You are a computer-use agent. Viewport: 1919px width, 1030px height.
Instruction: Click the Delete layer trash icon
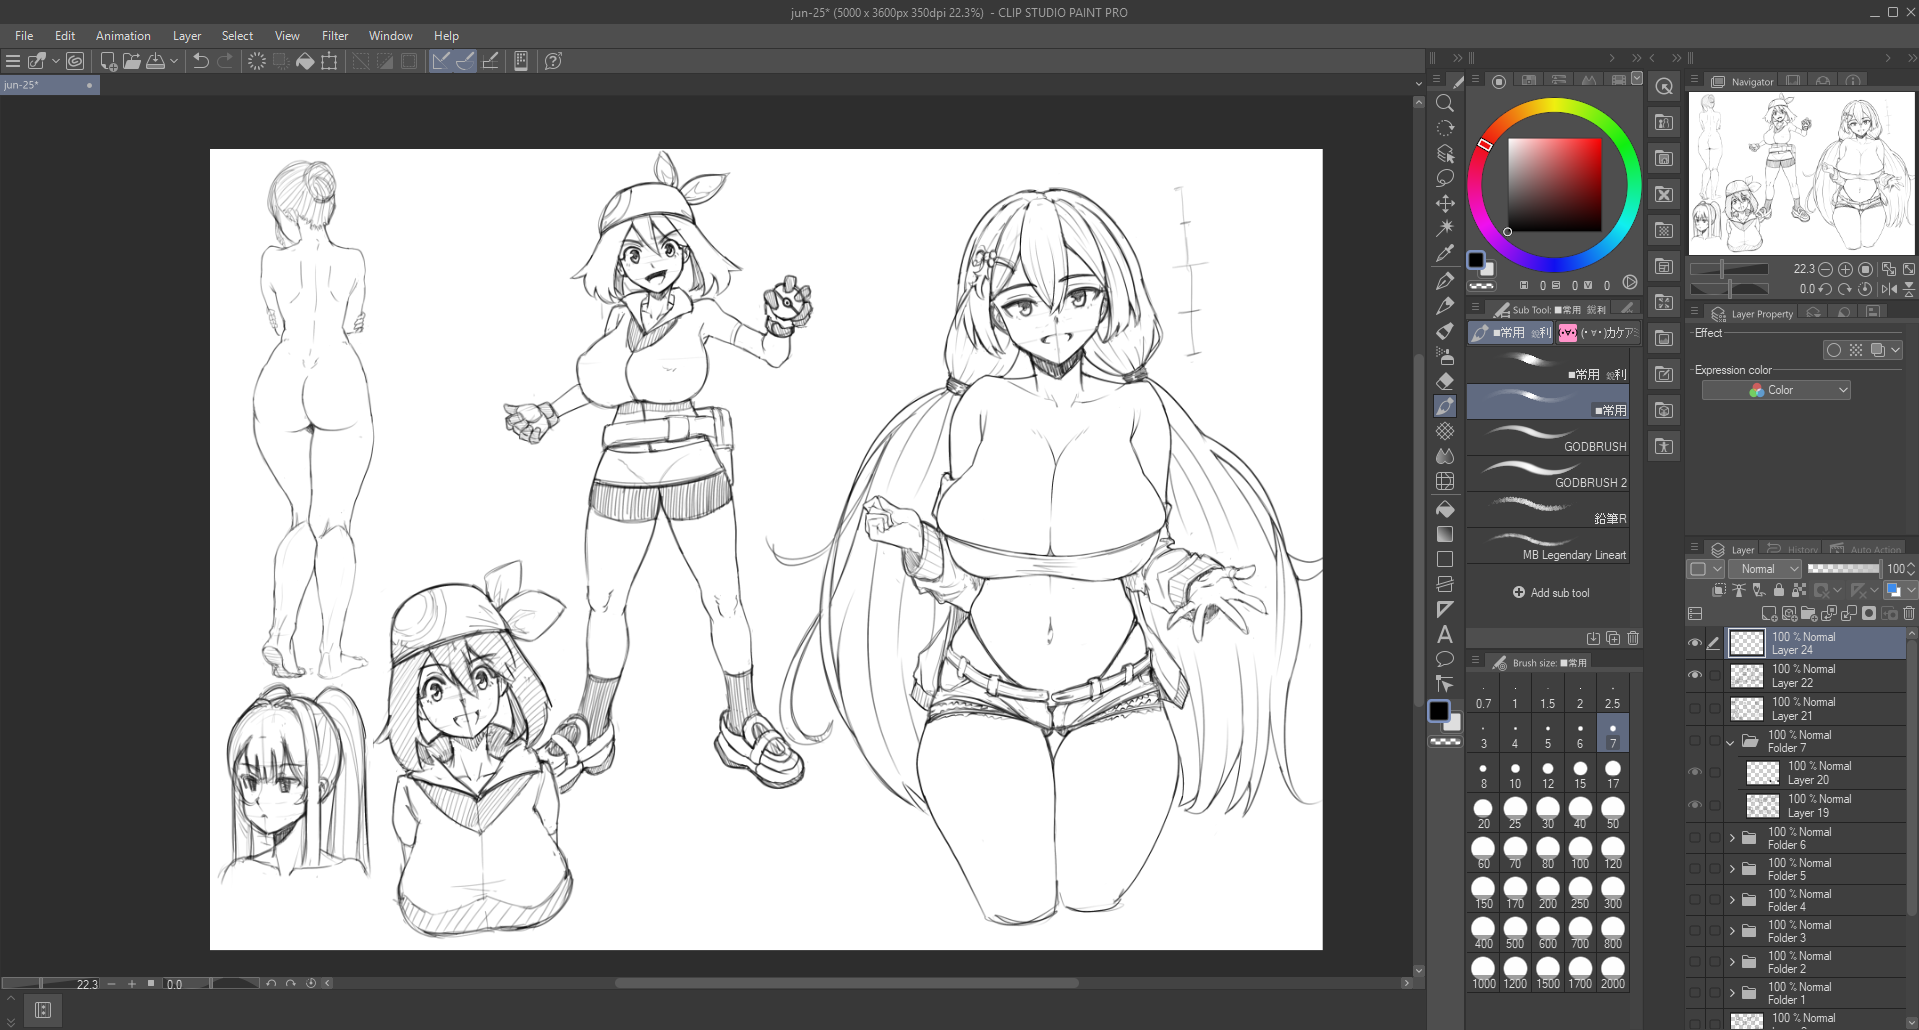pyautogui.click(x=1909, y=613)
